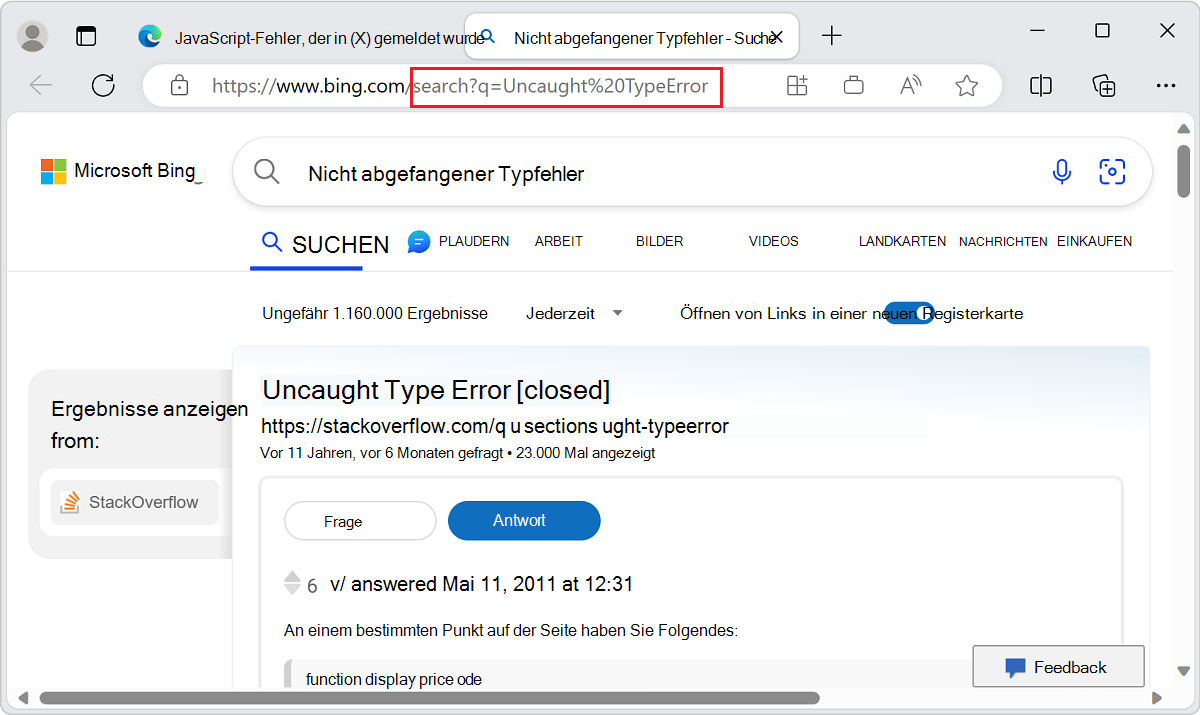The height and width of the screenshot is (715, 1200).
Task: Refresh the current page
Action: pyautogui.click(x=103, y=85)
